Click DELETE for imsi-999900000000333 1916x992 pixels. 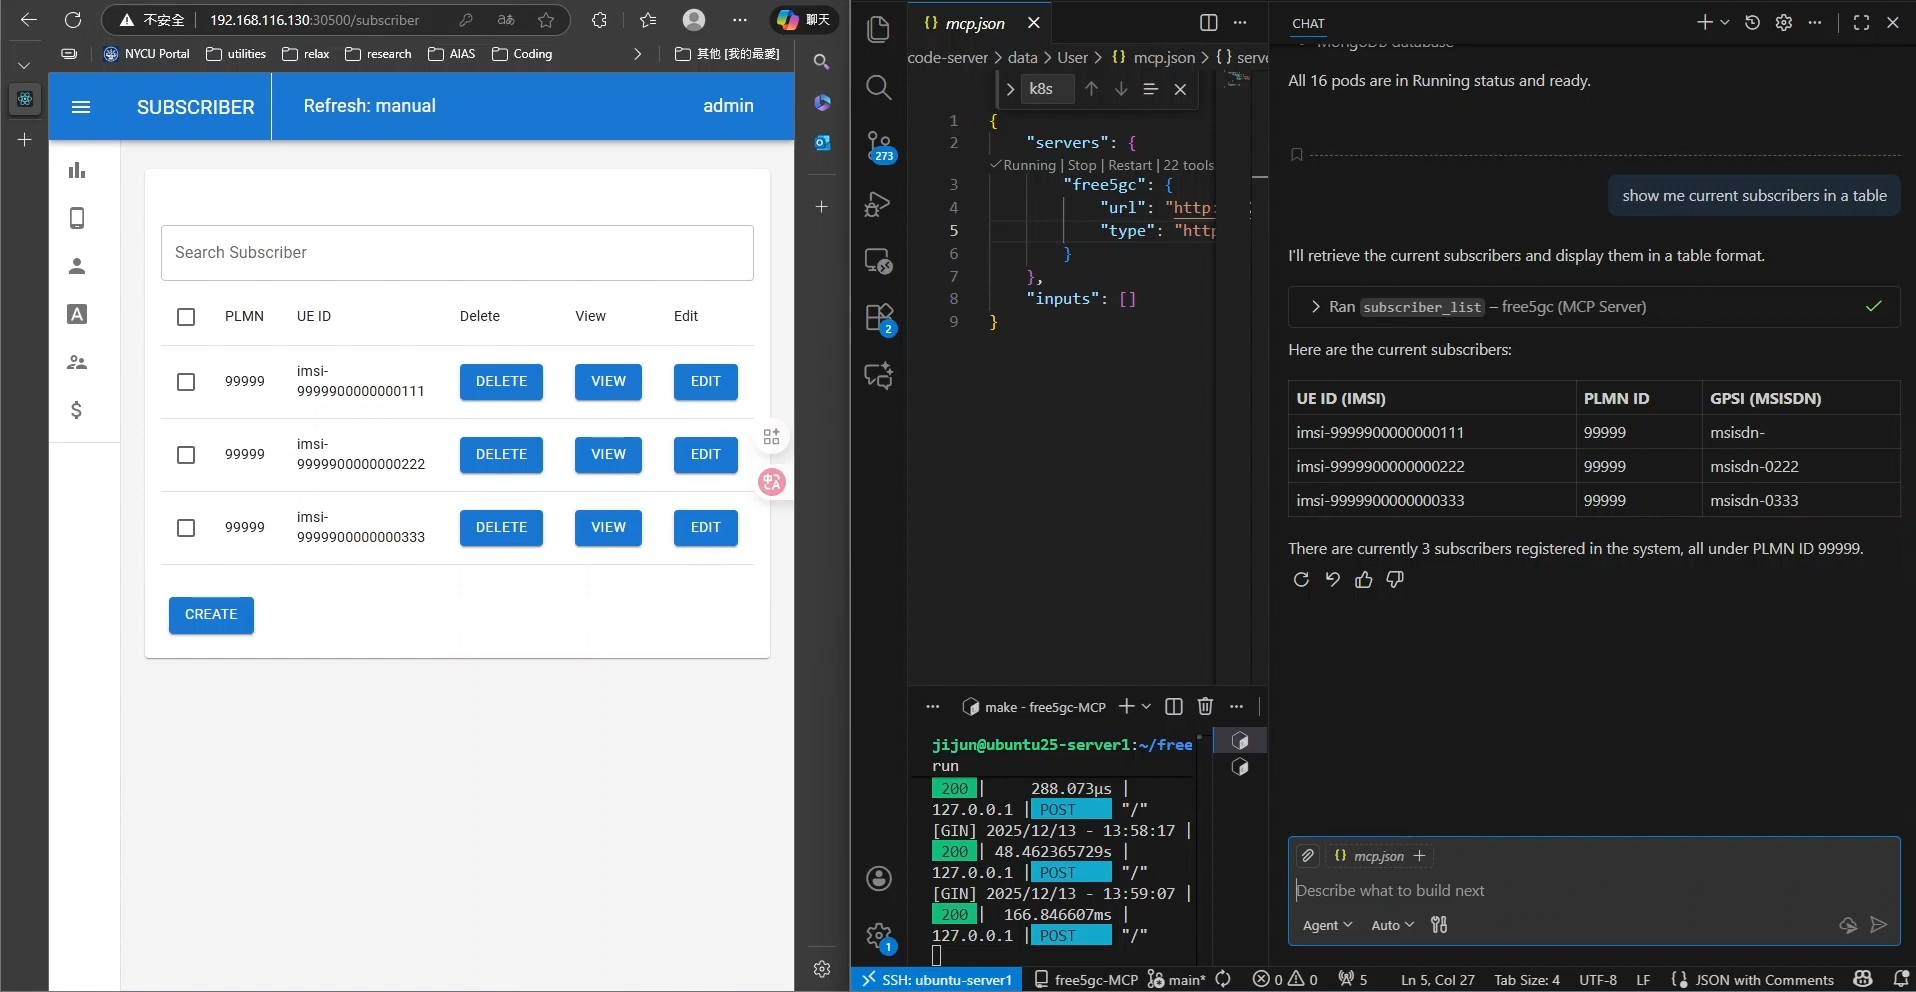point(501,528)
